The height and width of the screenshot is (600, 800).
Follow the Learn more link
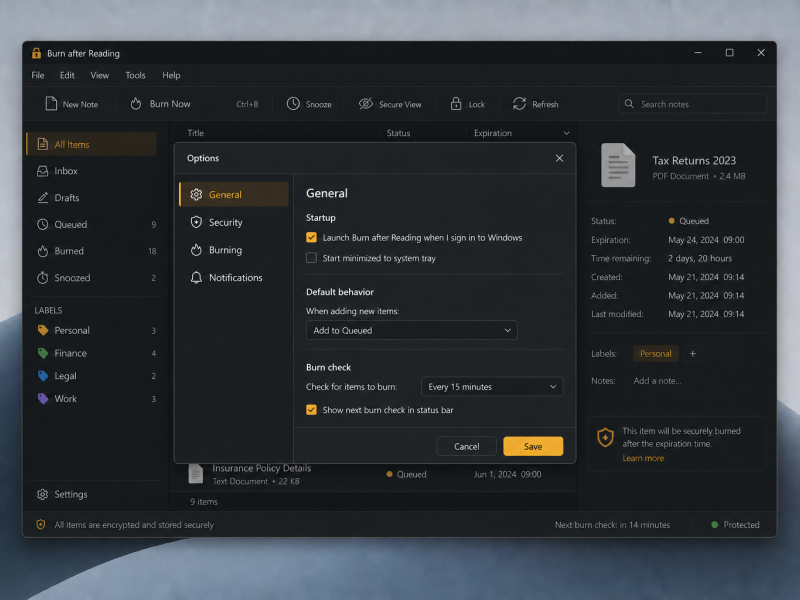point(643,458)
